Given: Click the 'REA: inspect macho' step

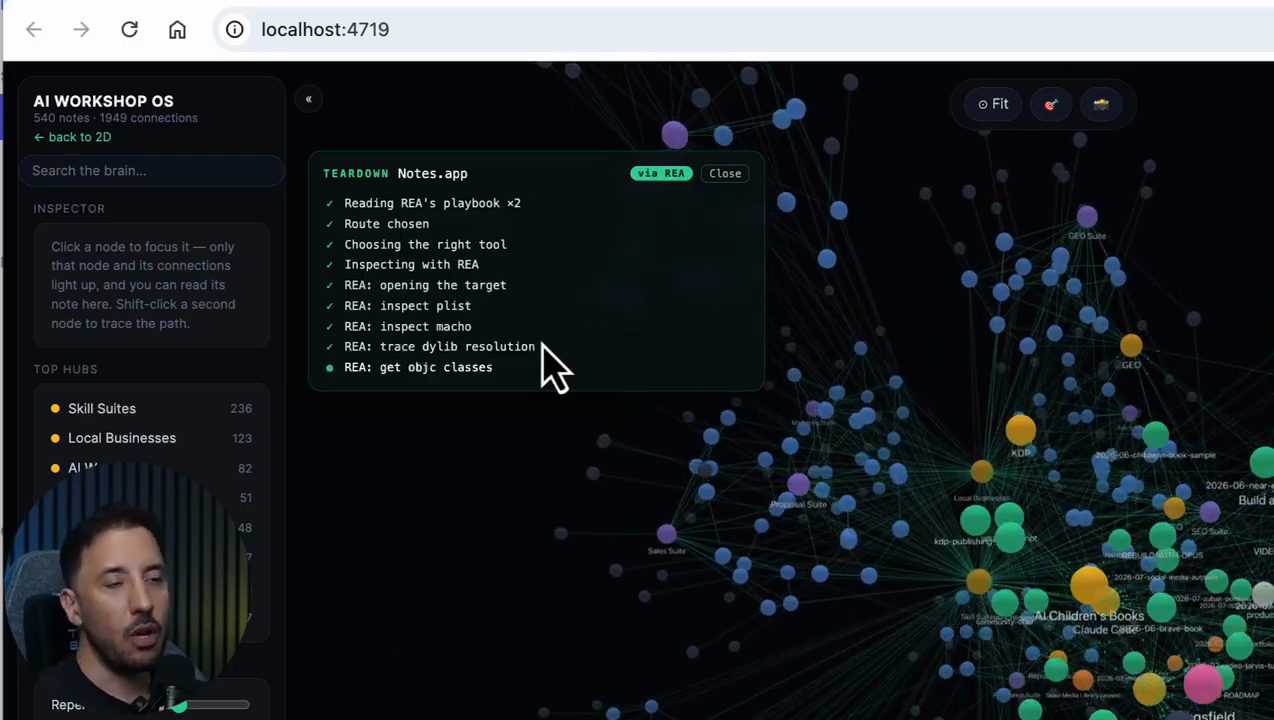Looking at the screenshot, I should tap(407, 326).
